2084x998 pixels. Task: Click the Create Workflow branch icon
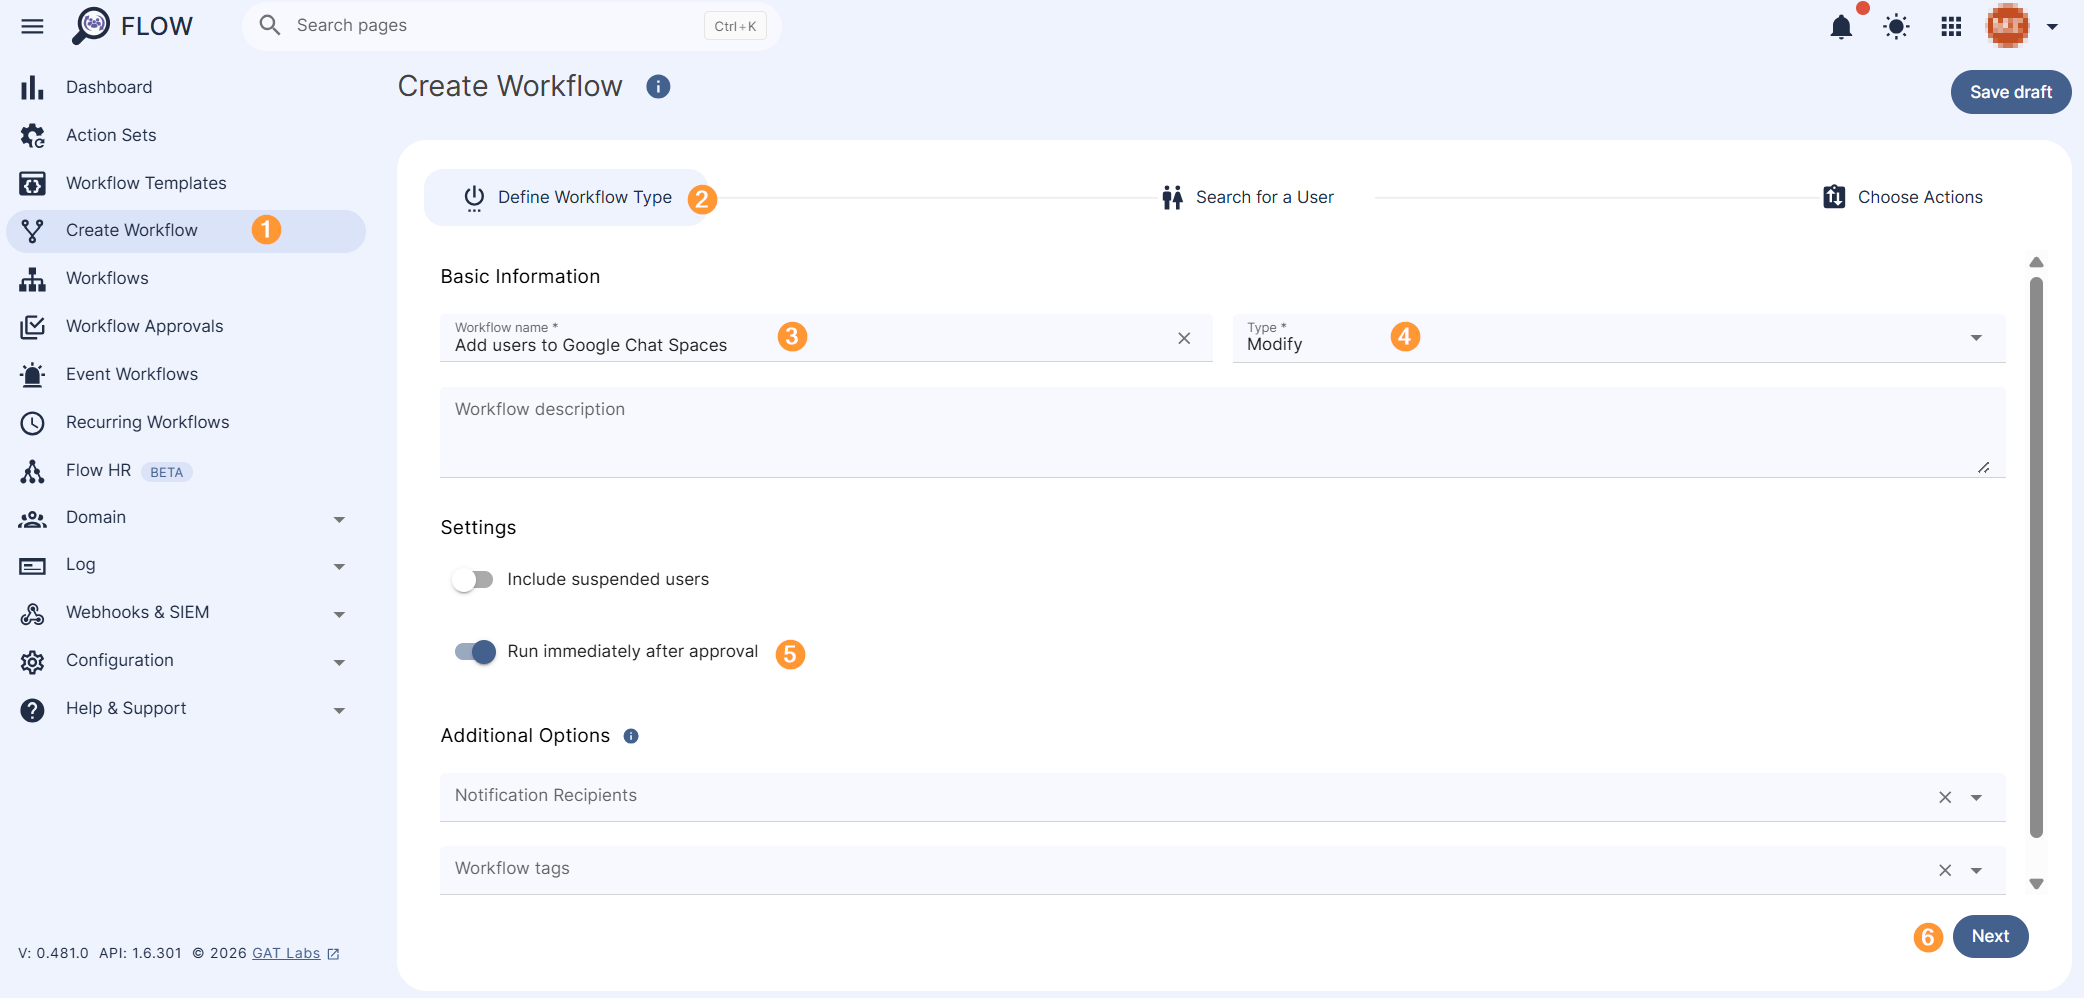pos(32,231)
